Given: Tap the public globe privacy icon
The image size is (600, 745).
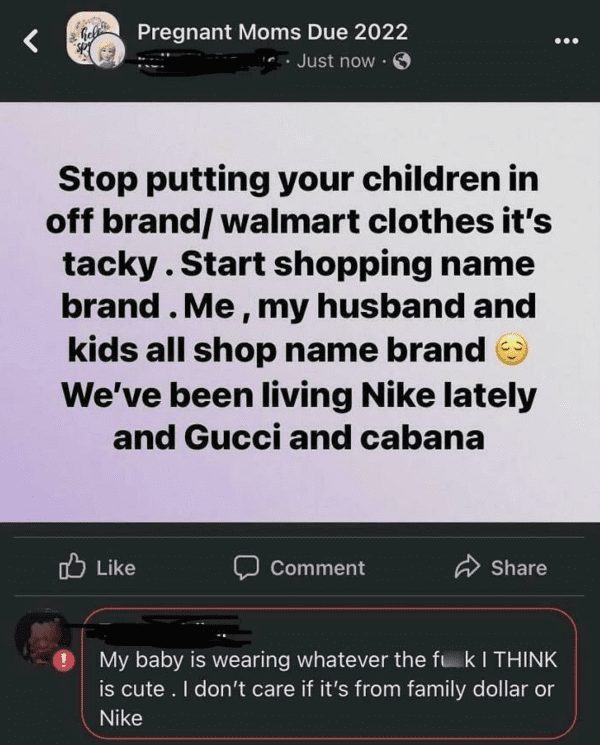Looking at the screenshot, I should pos(402,61).
